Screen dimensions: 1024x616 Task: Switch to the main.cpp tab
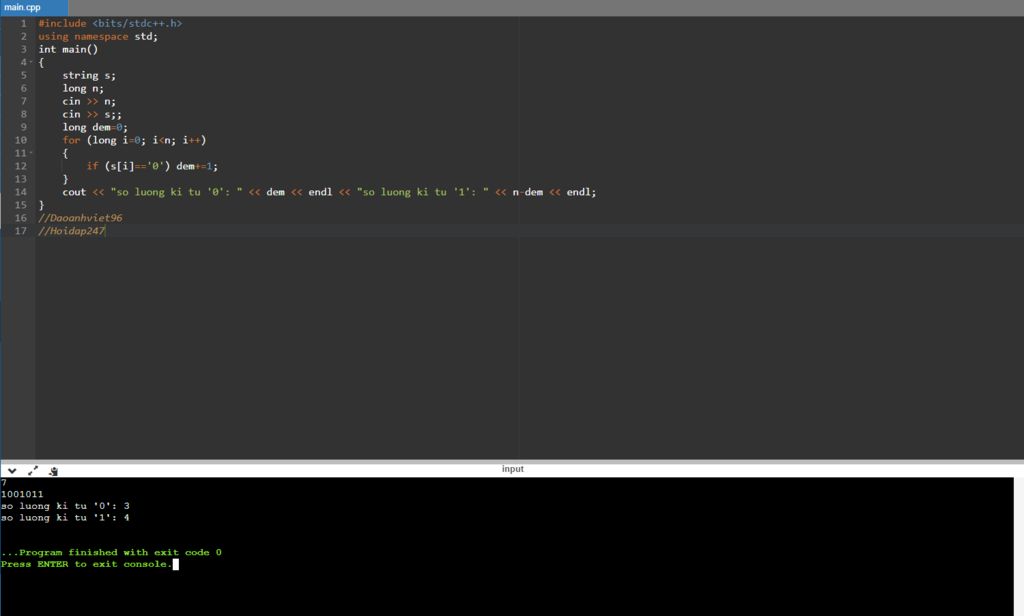(x=23, y=7)
